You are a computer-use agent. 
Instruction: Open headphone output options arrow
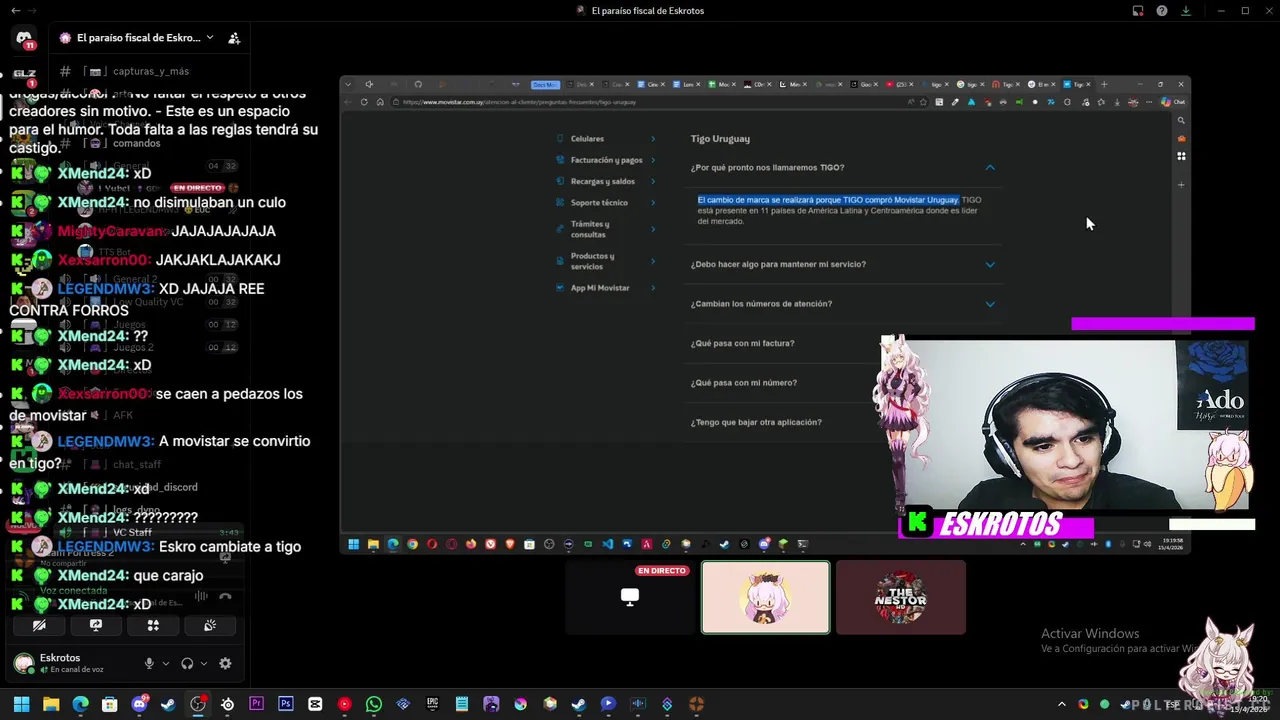[204, 663]
